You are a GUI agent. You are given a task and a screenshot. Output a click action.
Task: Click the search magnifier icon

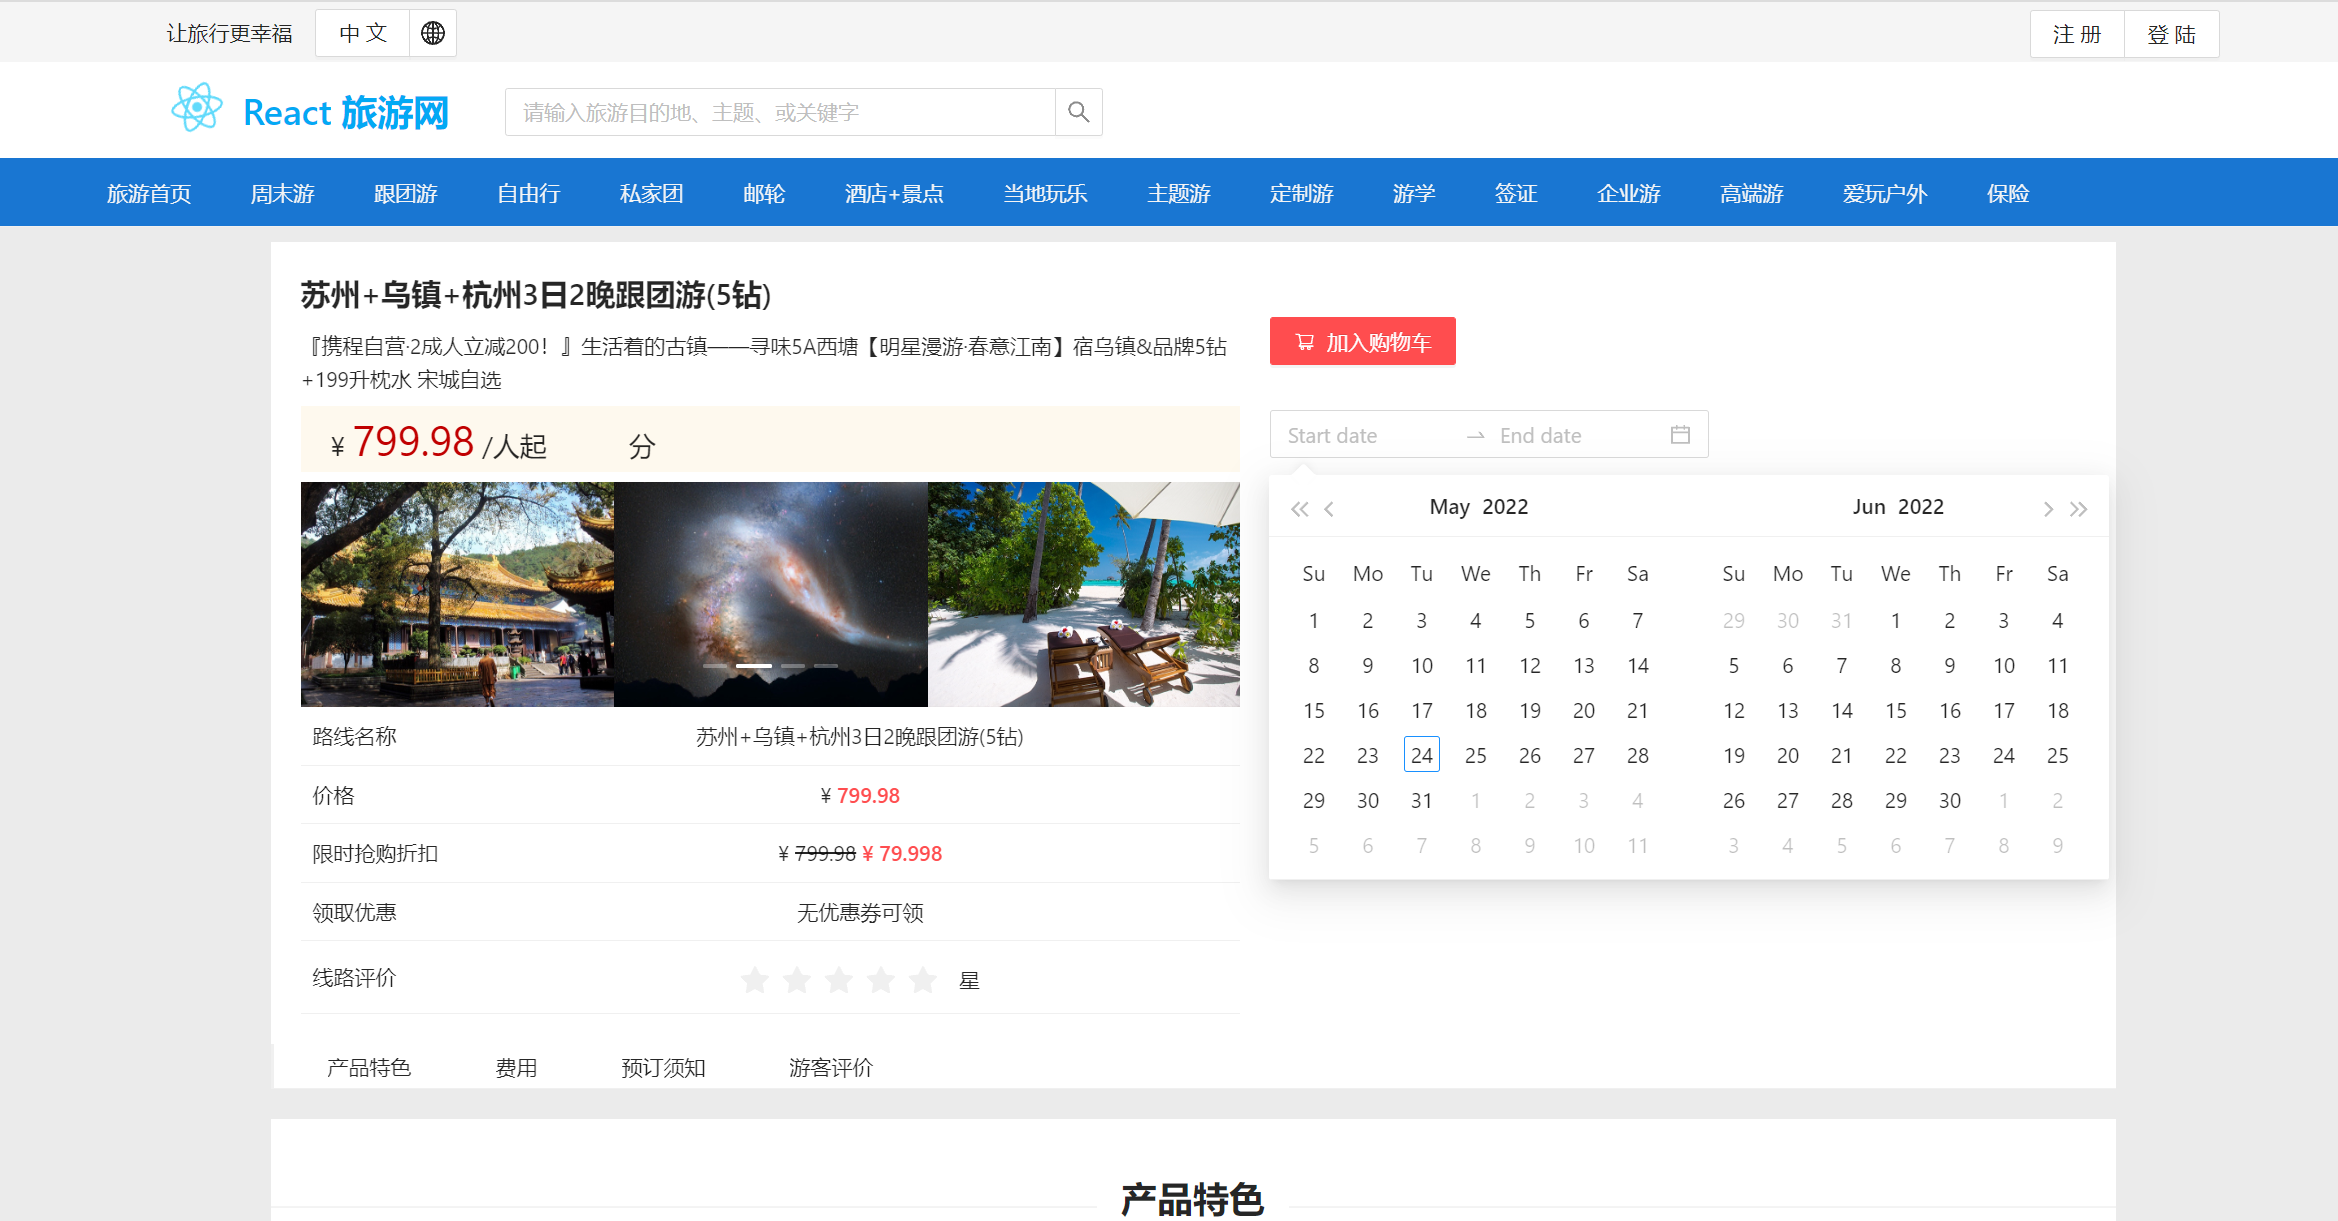click(1078, 112)
